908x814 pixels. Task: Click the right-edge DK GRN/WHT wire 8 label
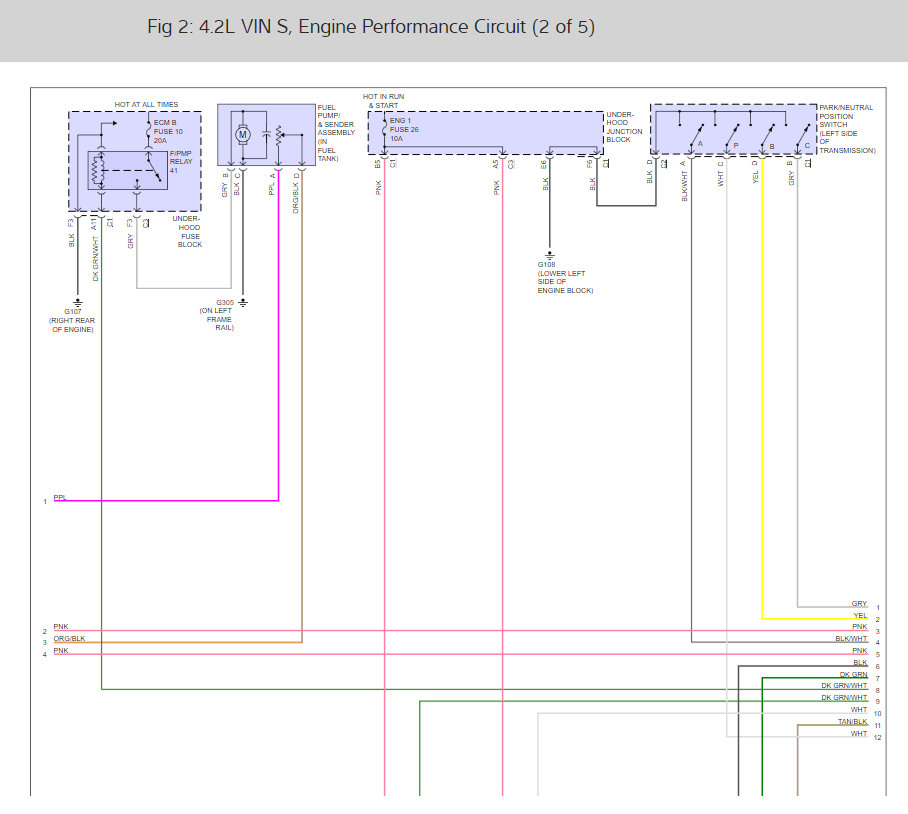tap(844, 685)
